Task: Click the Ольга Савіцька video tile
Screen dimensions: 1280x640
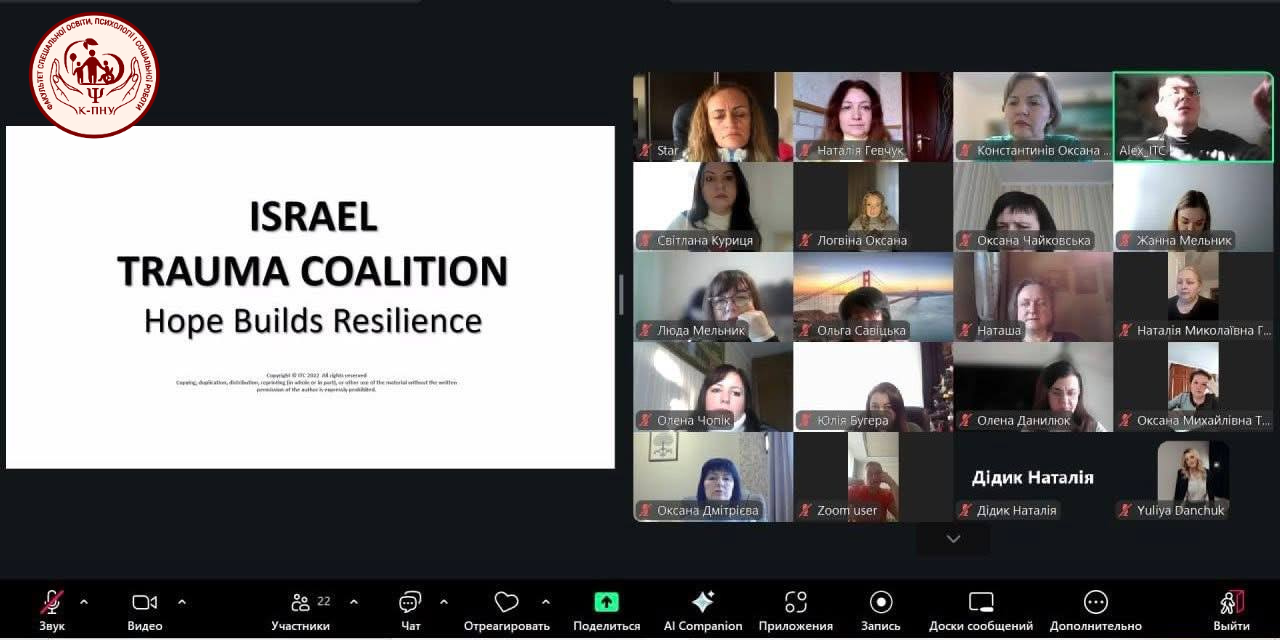Action: pyautogui.click(x=873, y=297)
